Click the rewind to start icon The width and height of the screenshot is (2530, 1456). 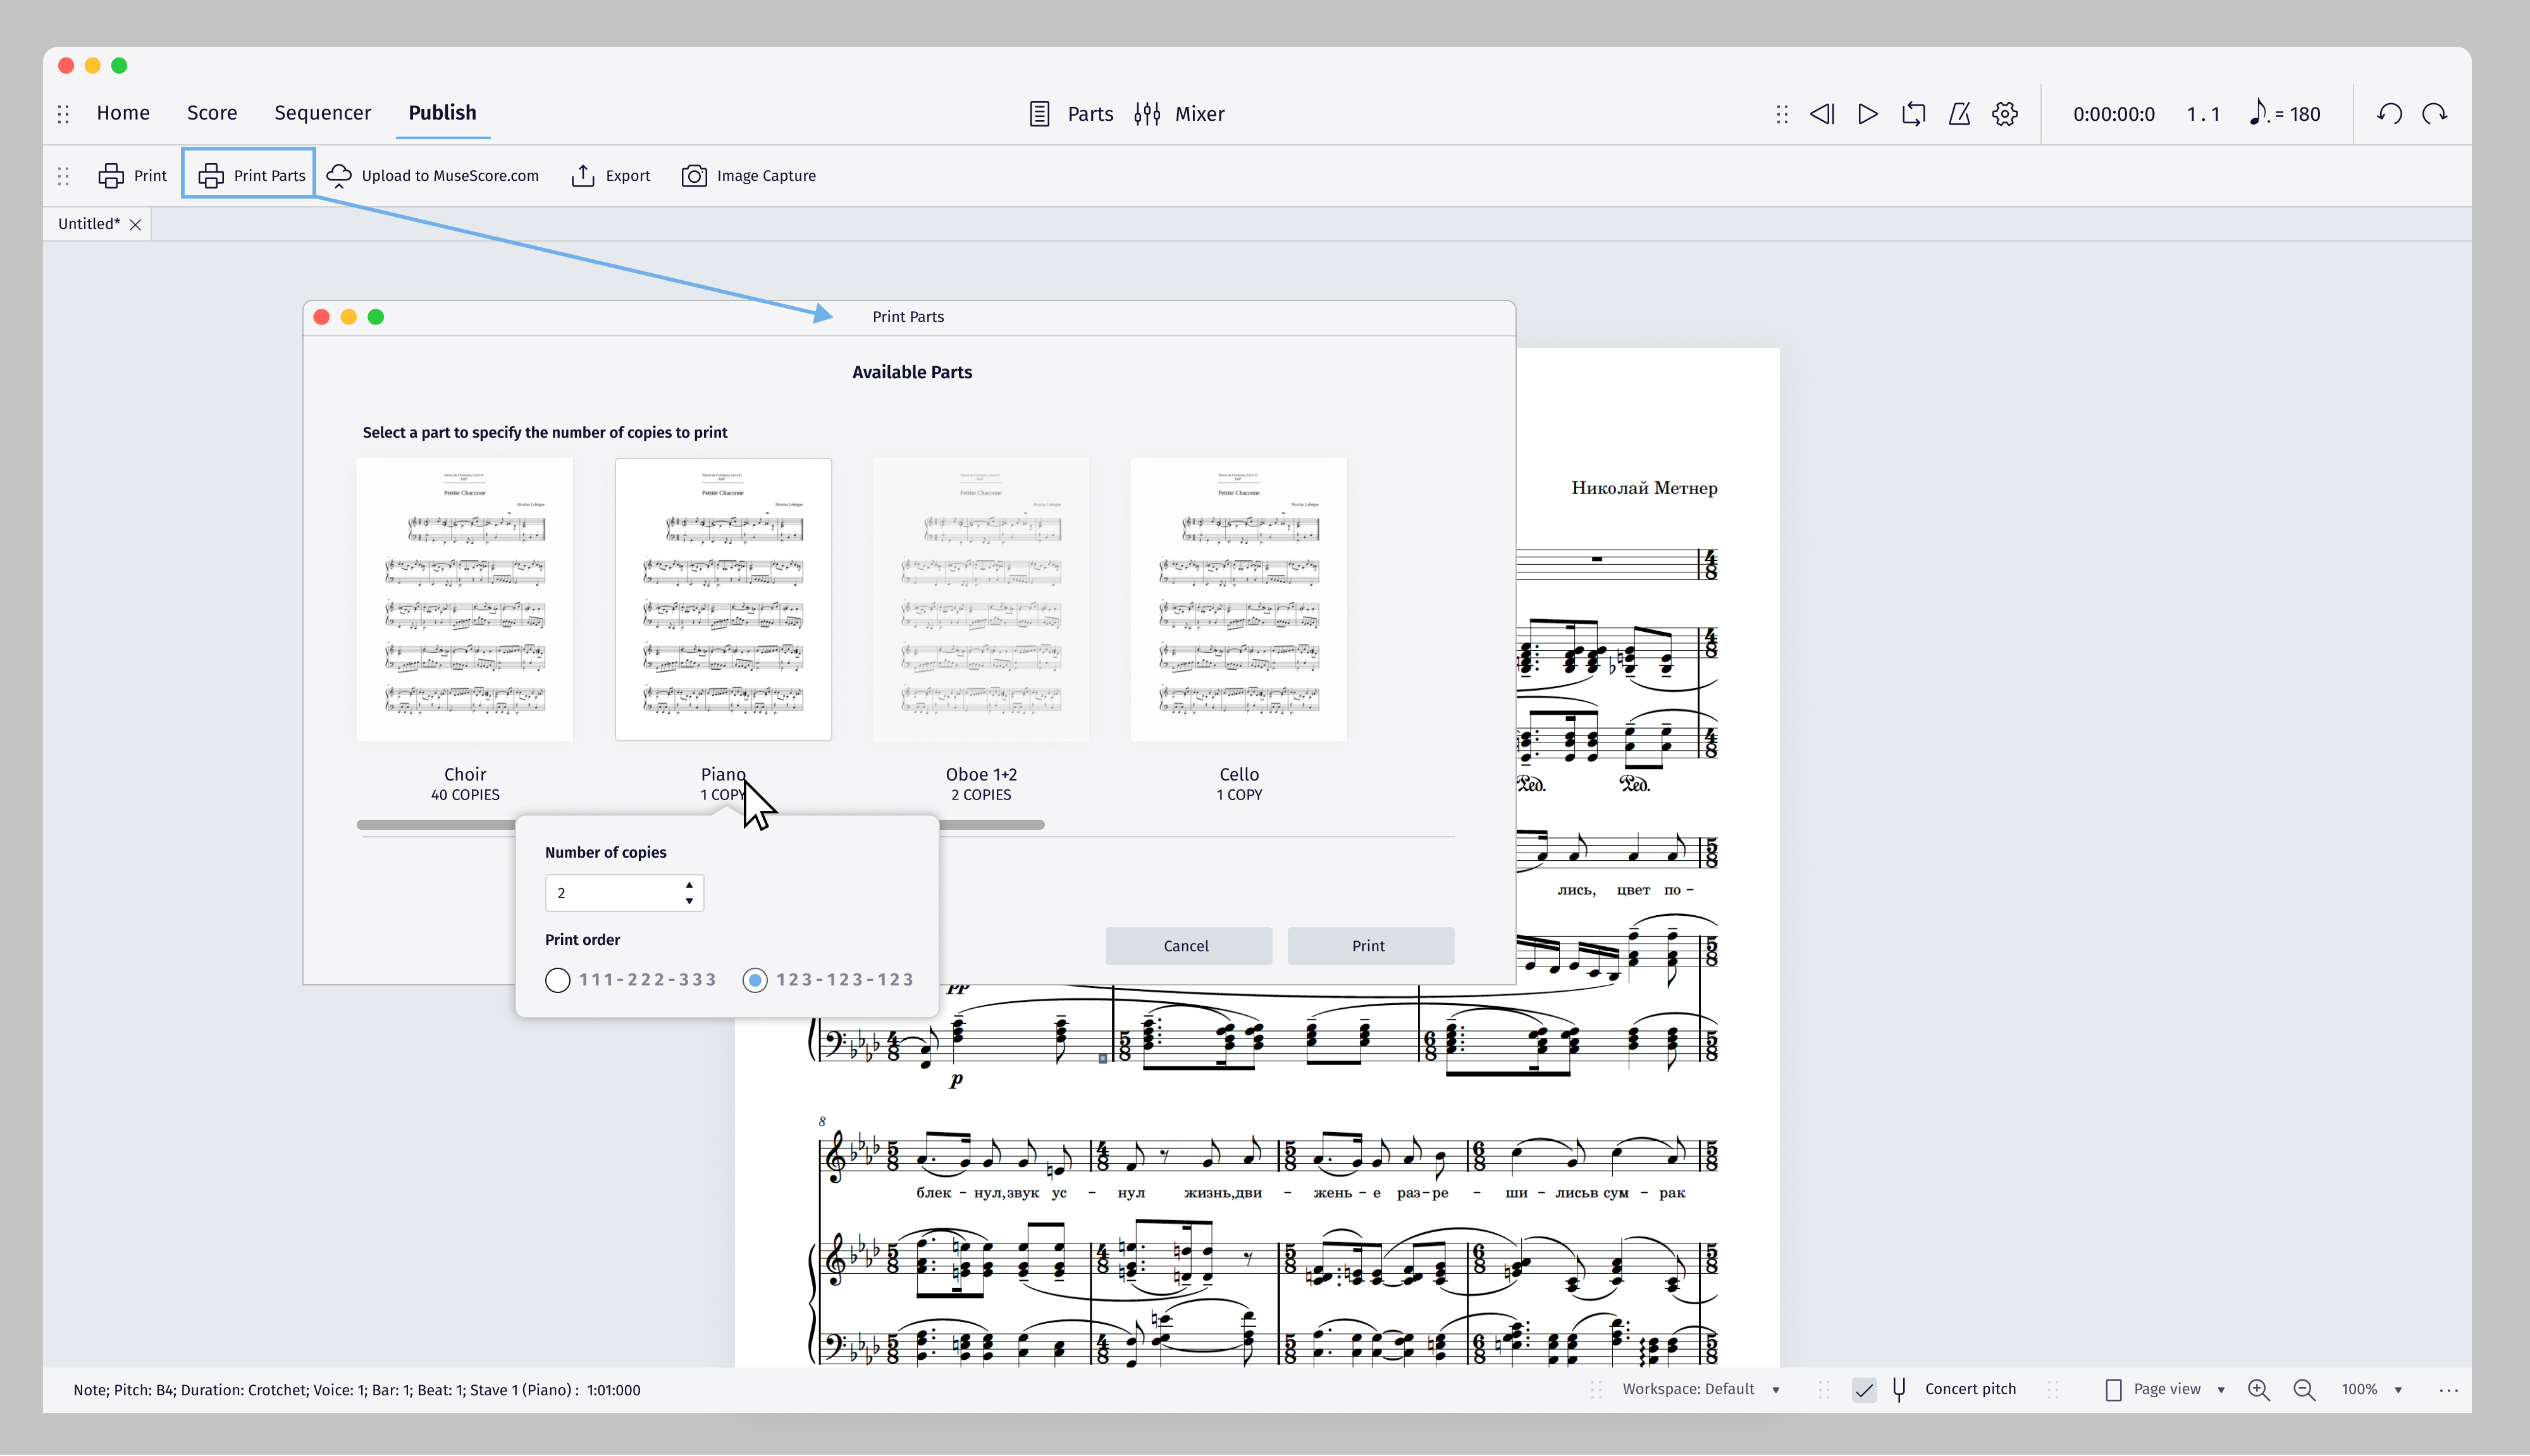pyautogui.click(x=1821, y=114)
